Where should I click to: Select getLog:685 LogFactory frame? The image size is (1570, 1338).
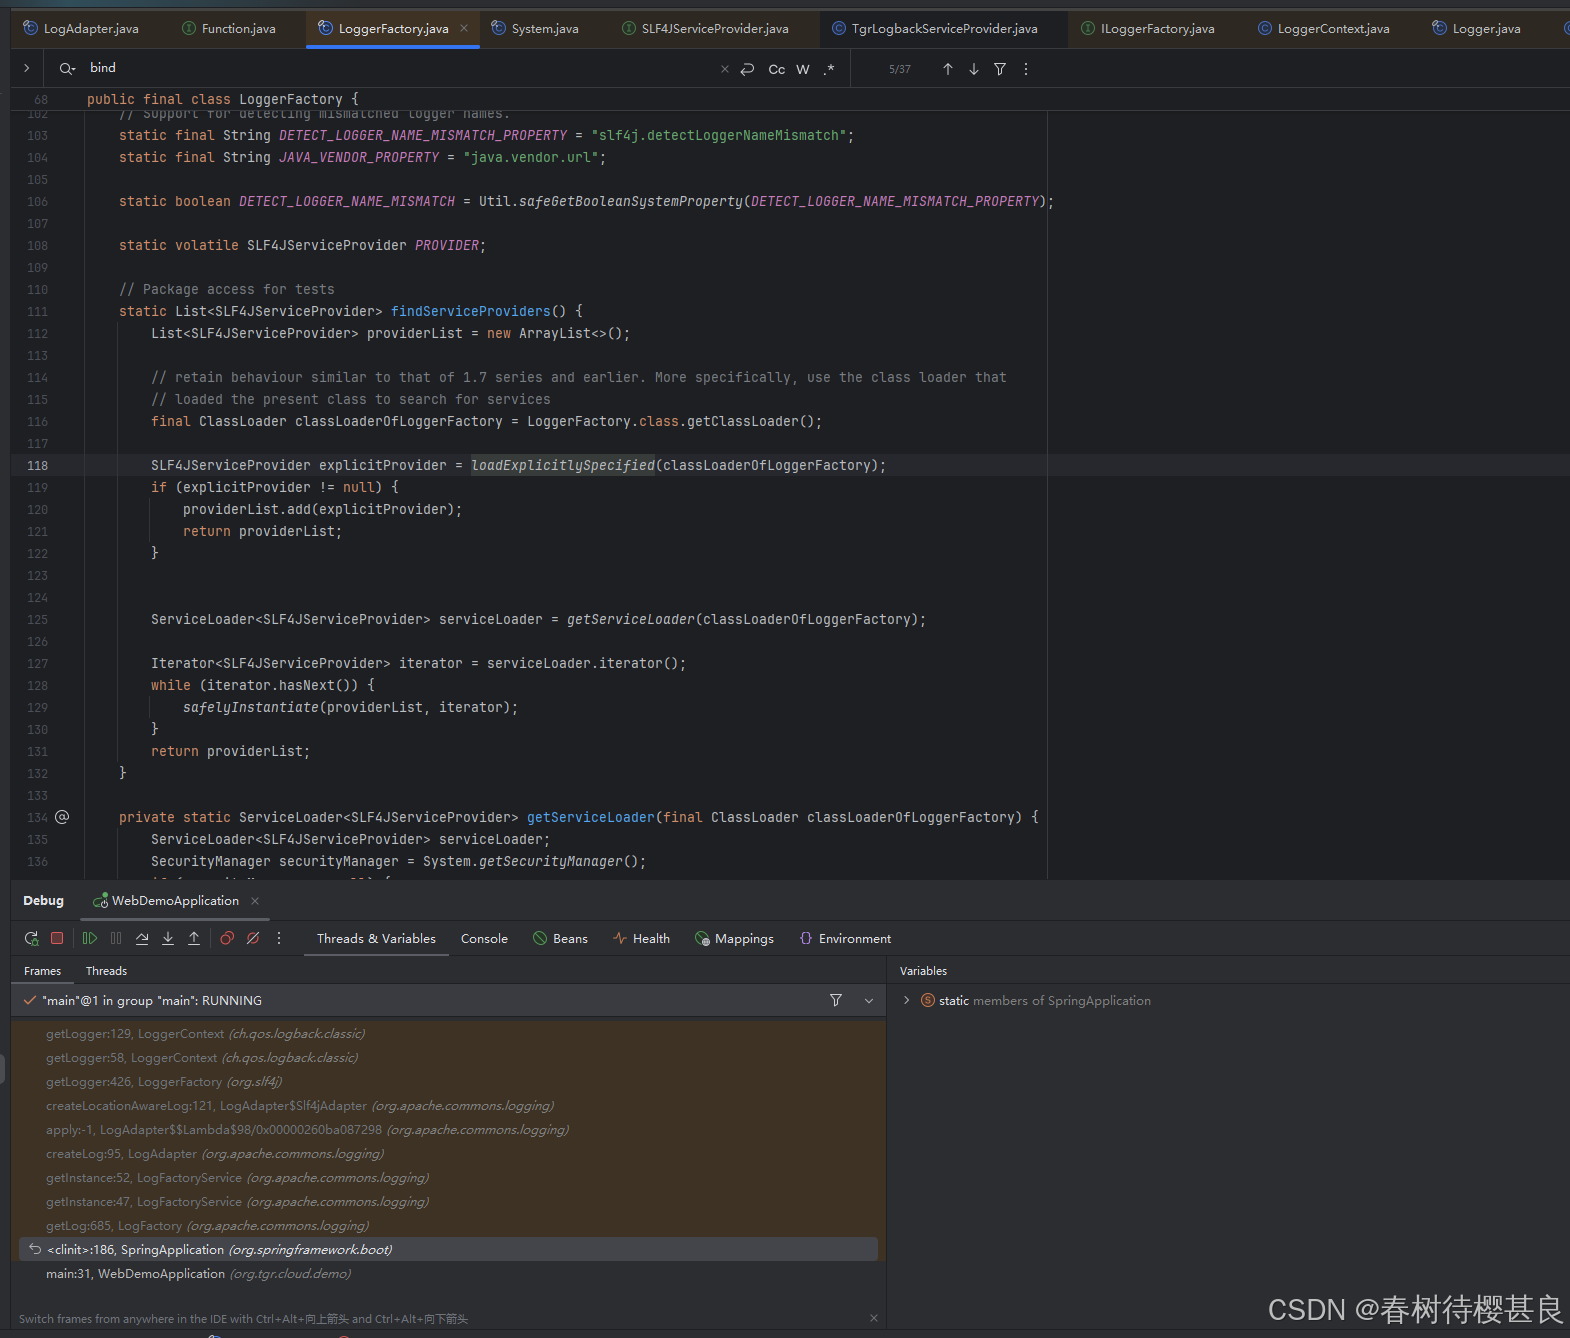pos(448,1226)
